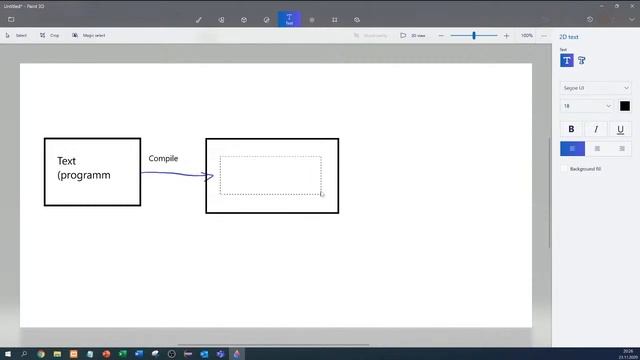Screen dimensions: 640x360
Task: Click the Select tool
Action: [16, 36]
